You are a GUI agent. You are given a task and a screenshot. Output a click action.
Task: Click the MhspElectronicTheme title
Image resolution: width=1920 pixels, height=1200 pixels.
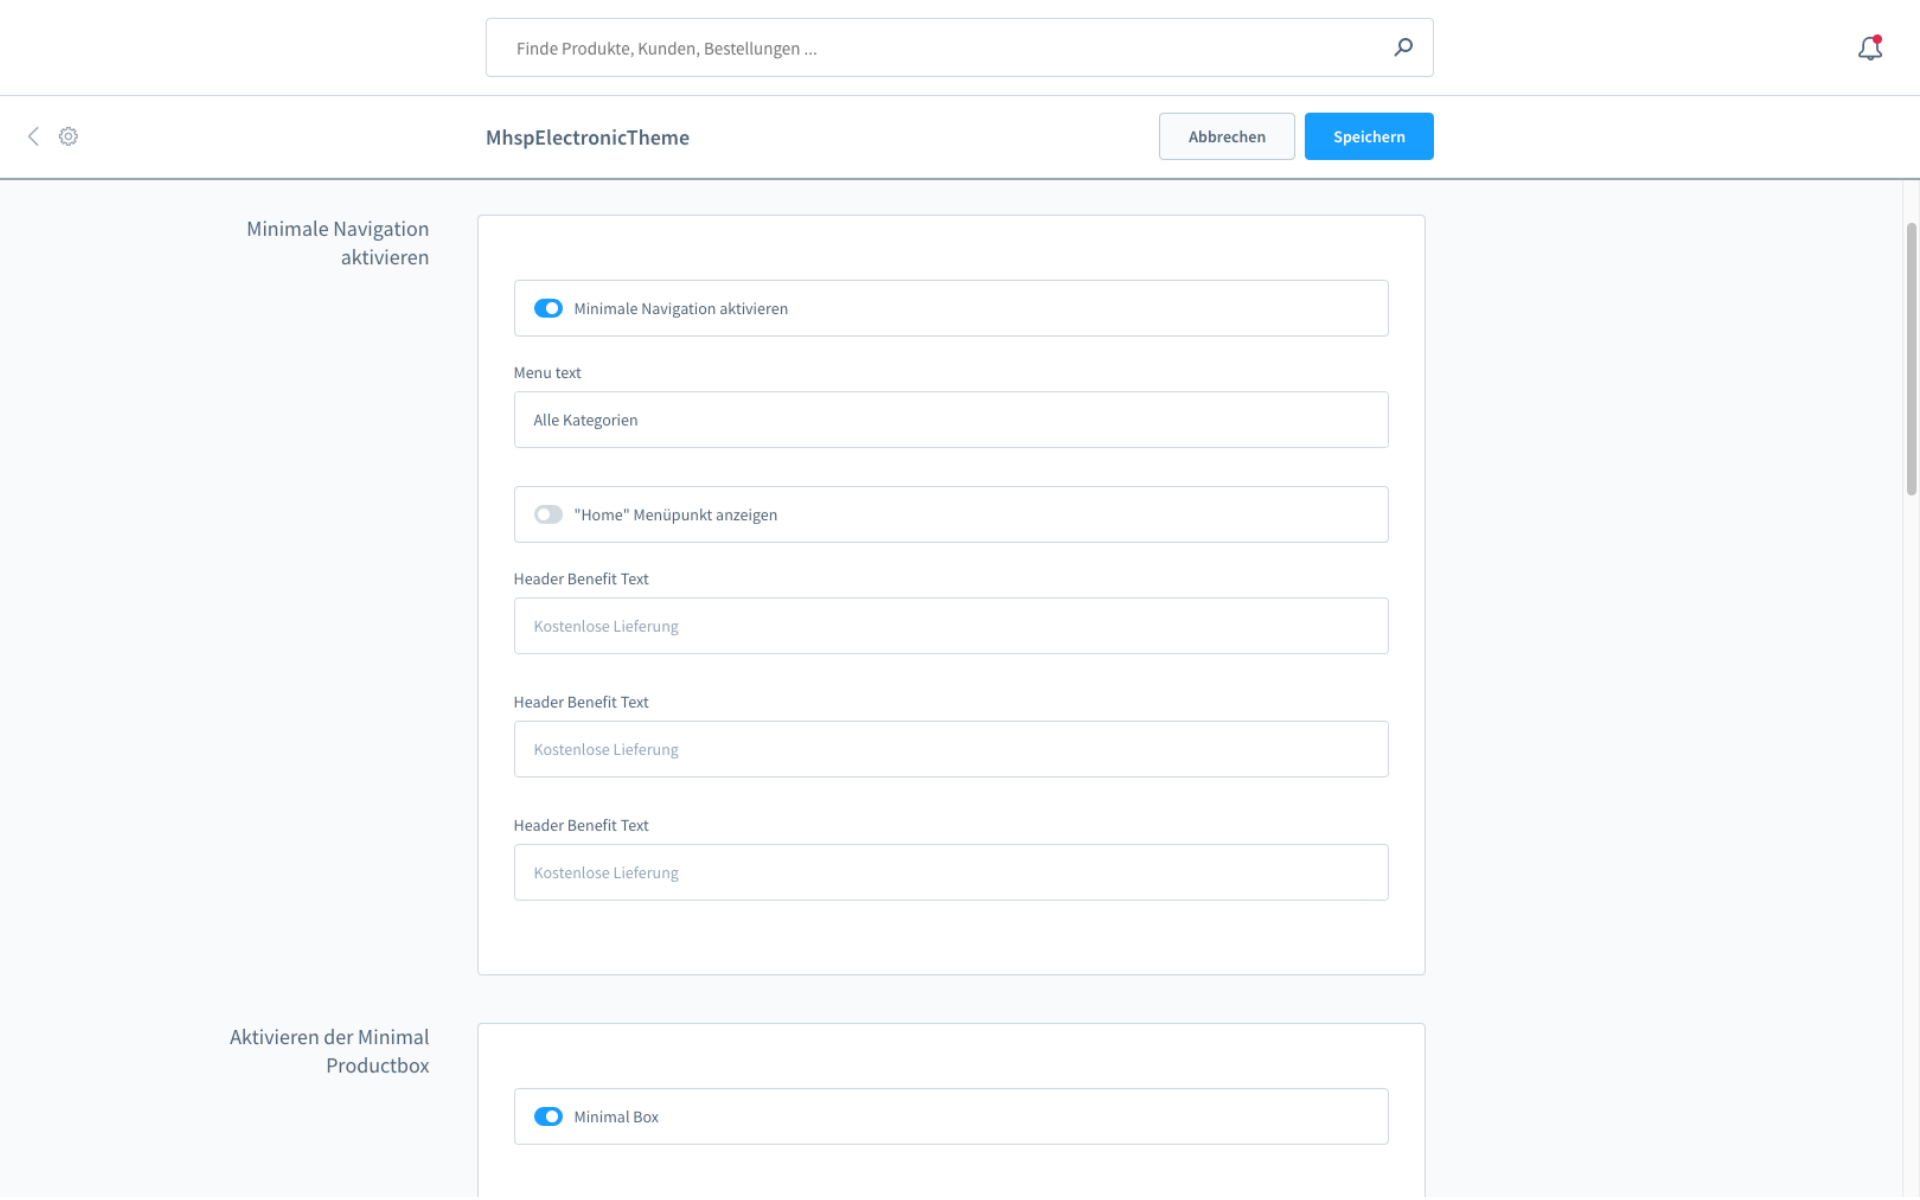tap(587, 138)
